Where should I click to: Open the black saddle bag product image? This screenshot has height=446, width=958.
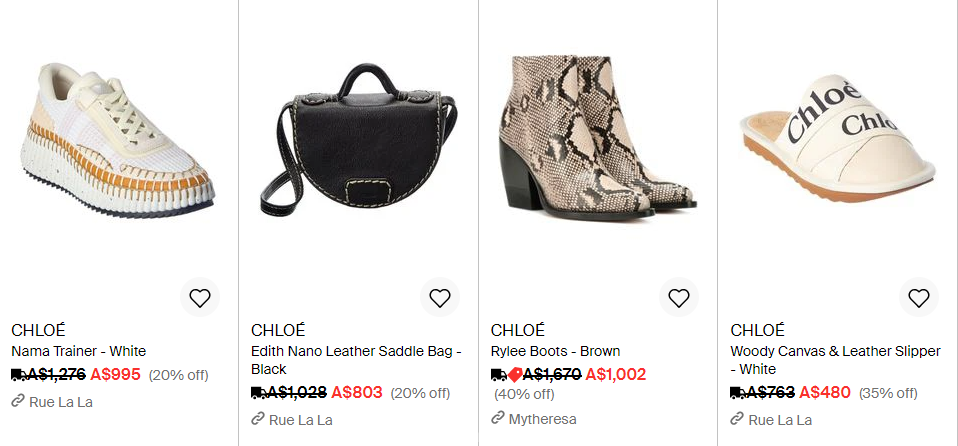click(357, 139)
